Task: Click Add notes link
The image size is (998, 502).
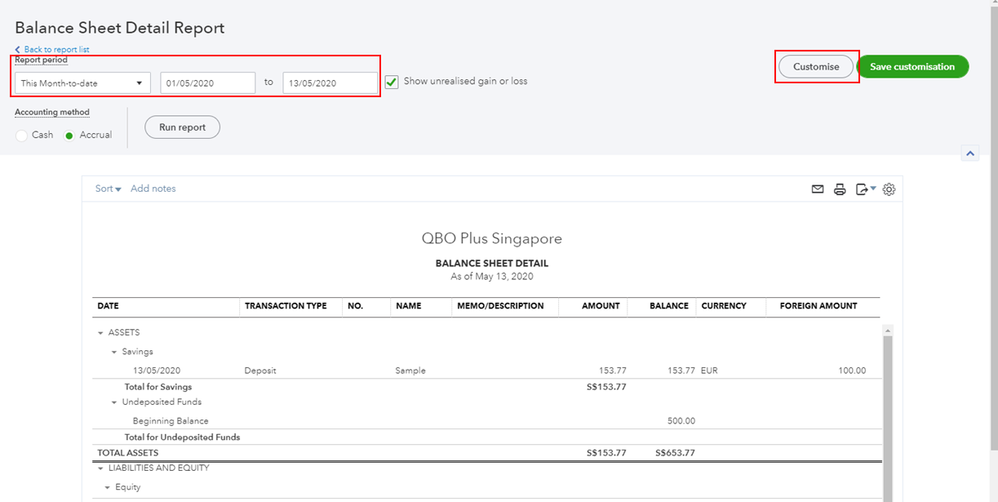Action: click(153, 189)
